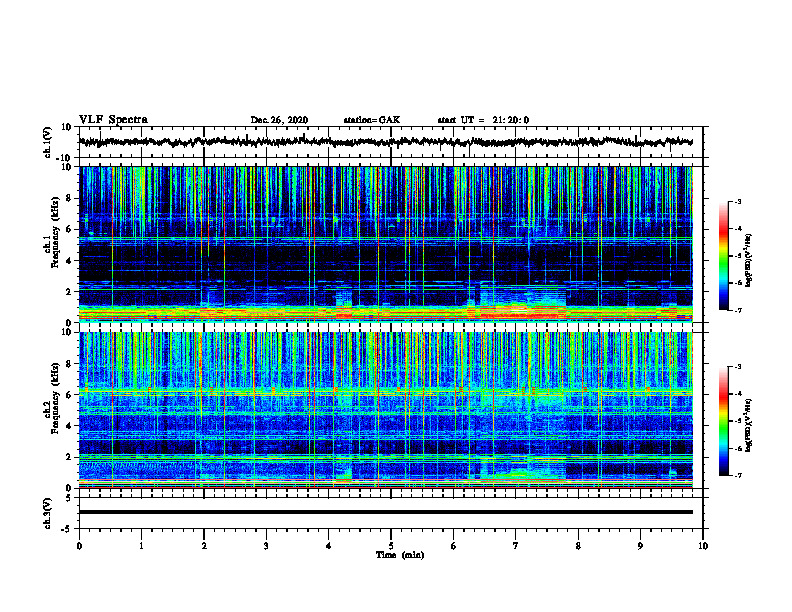Click time axis tick label "6"
792x612 pixels.
454,546
